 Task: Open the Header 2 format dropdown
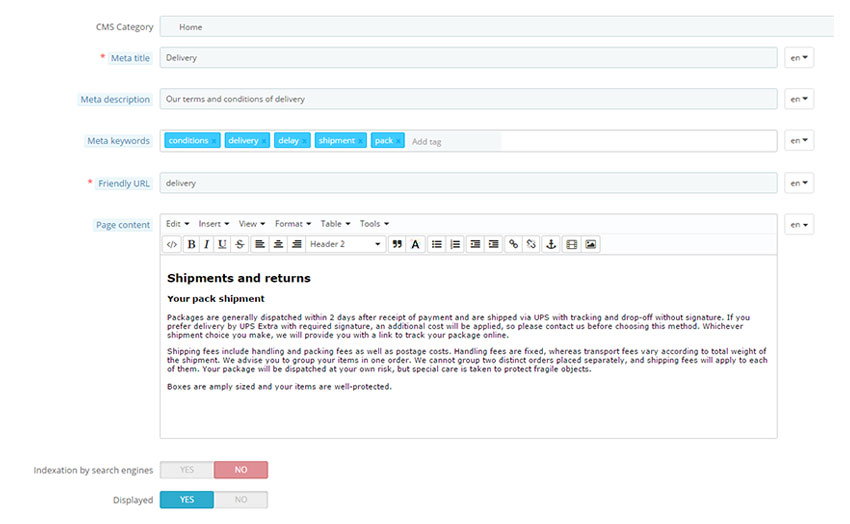(345, 244)
